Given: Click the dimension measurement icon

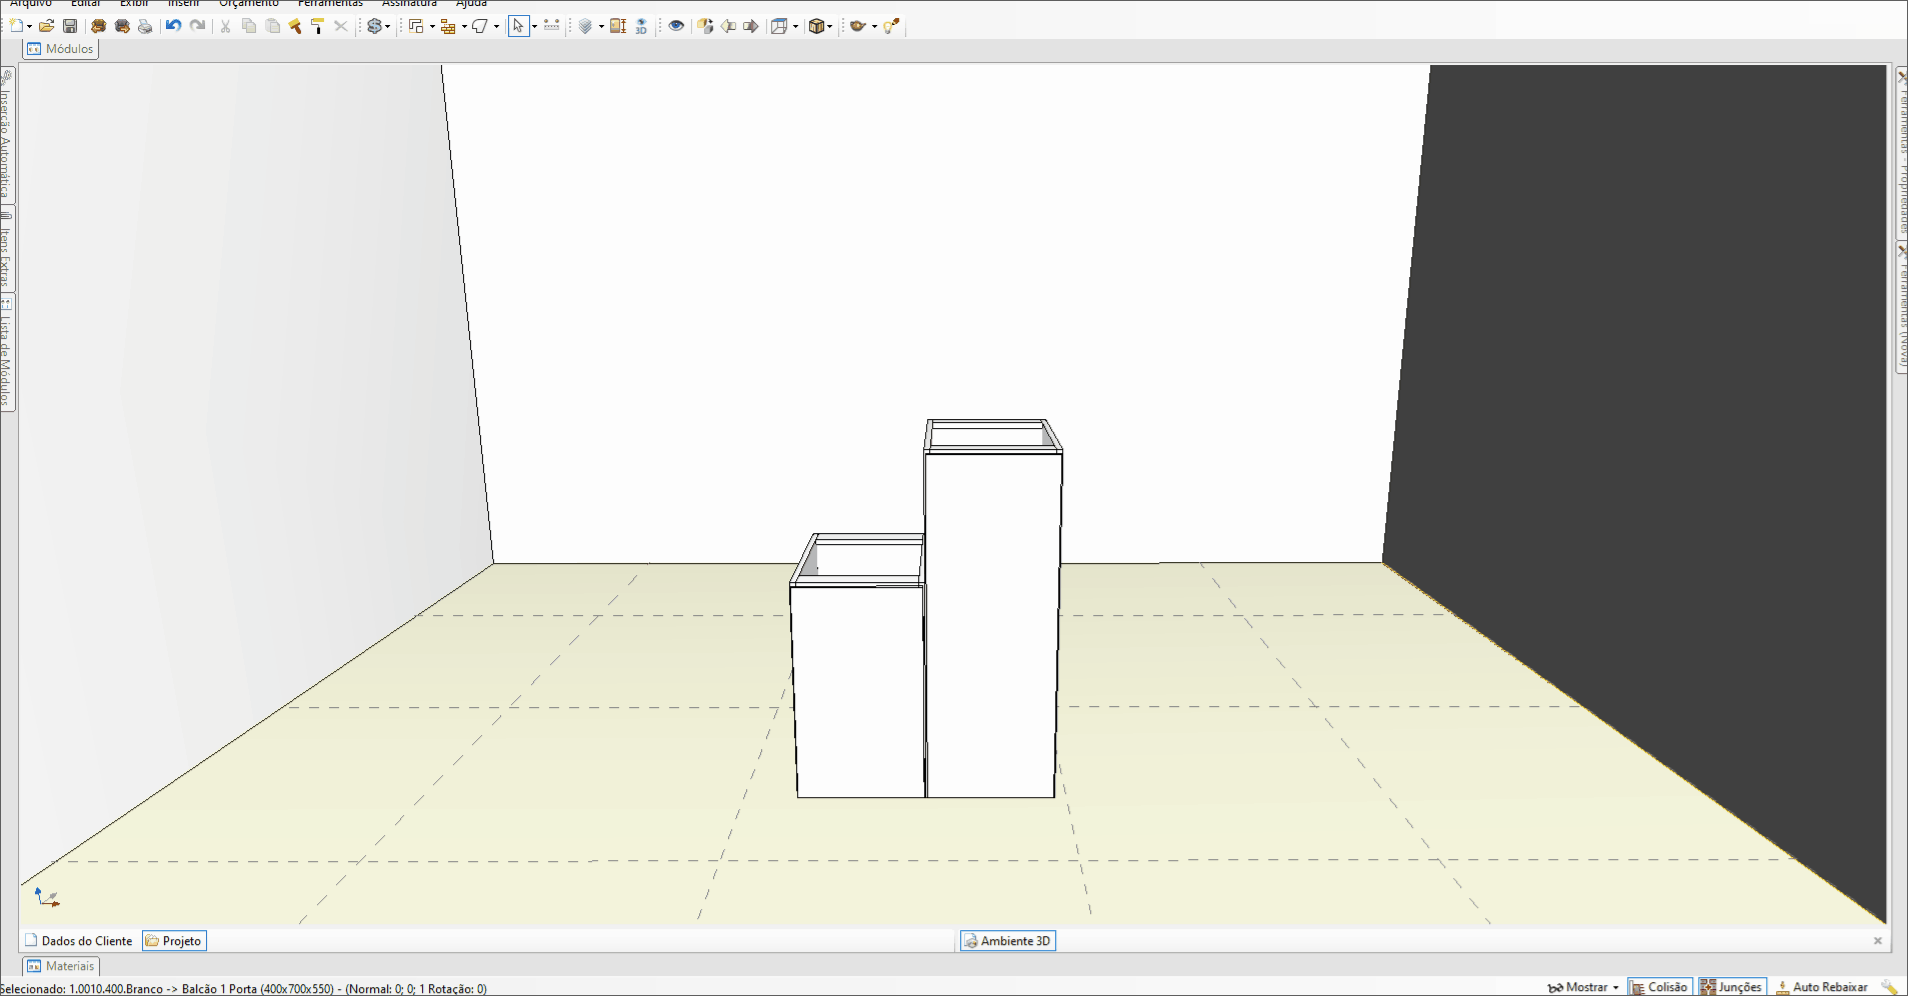Looking at the screenshot, I should 551,26.
